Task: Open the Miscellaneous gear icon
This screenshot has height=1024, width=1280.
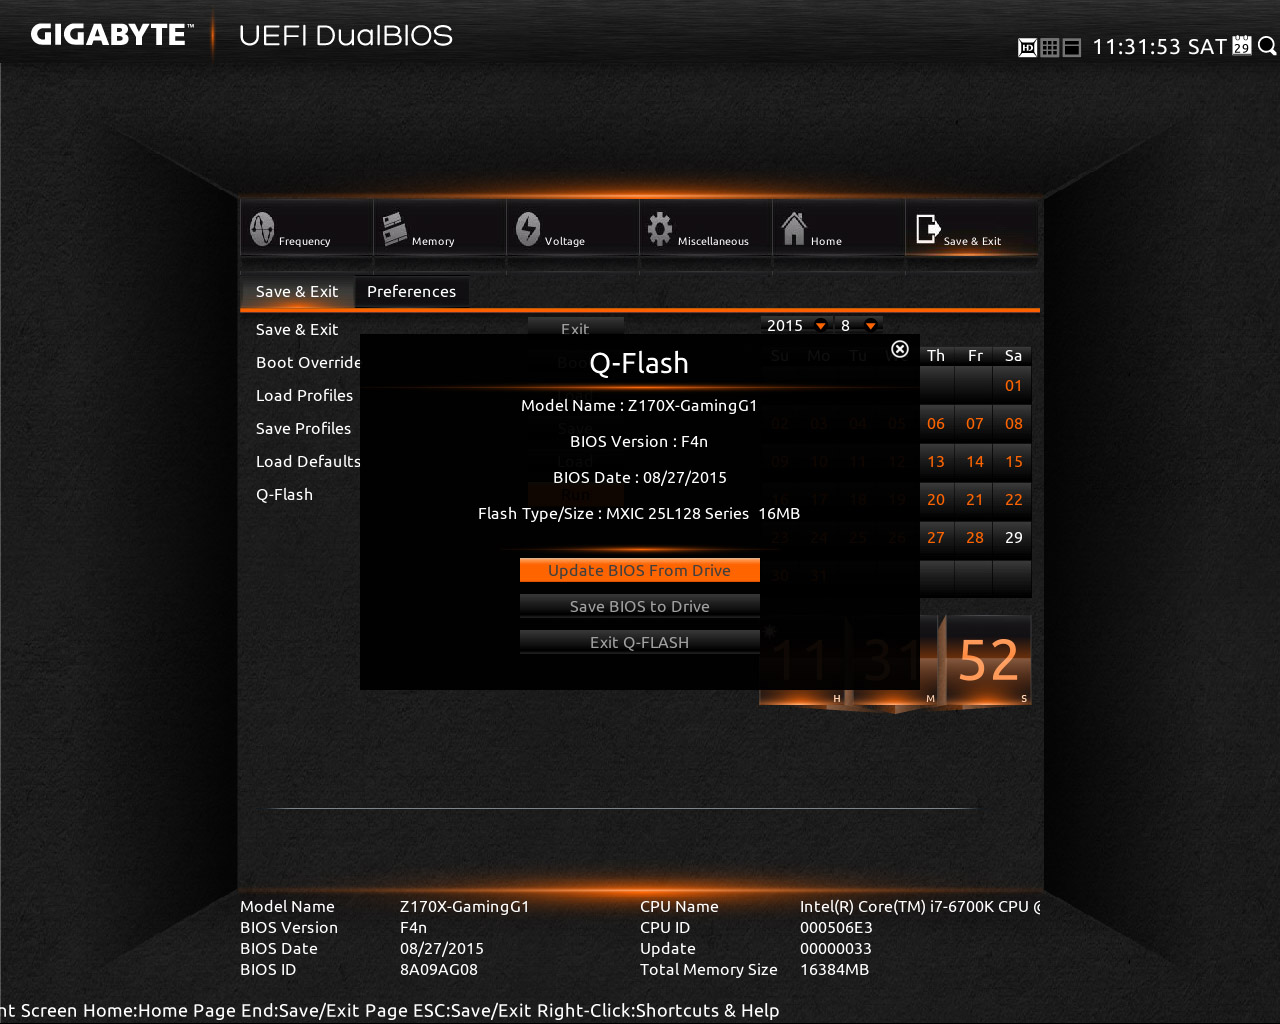Action: 660,229
